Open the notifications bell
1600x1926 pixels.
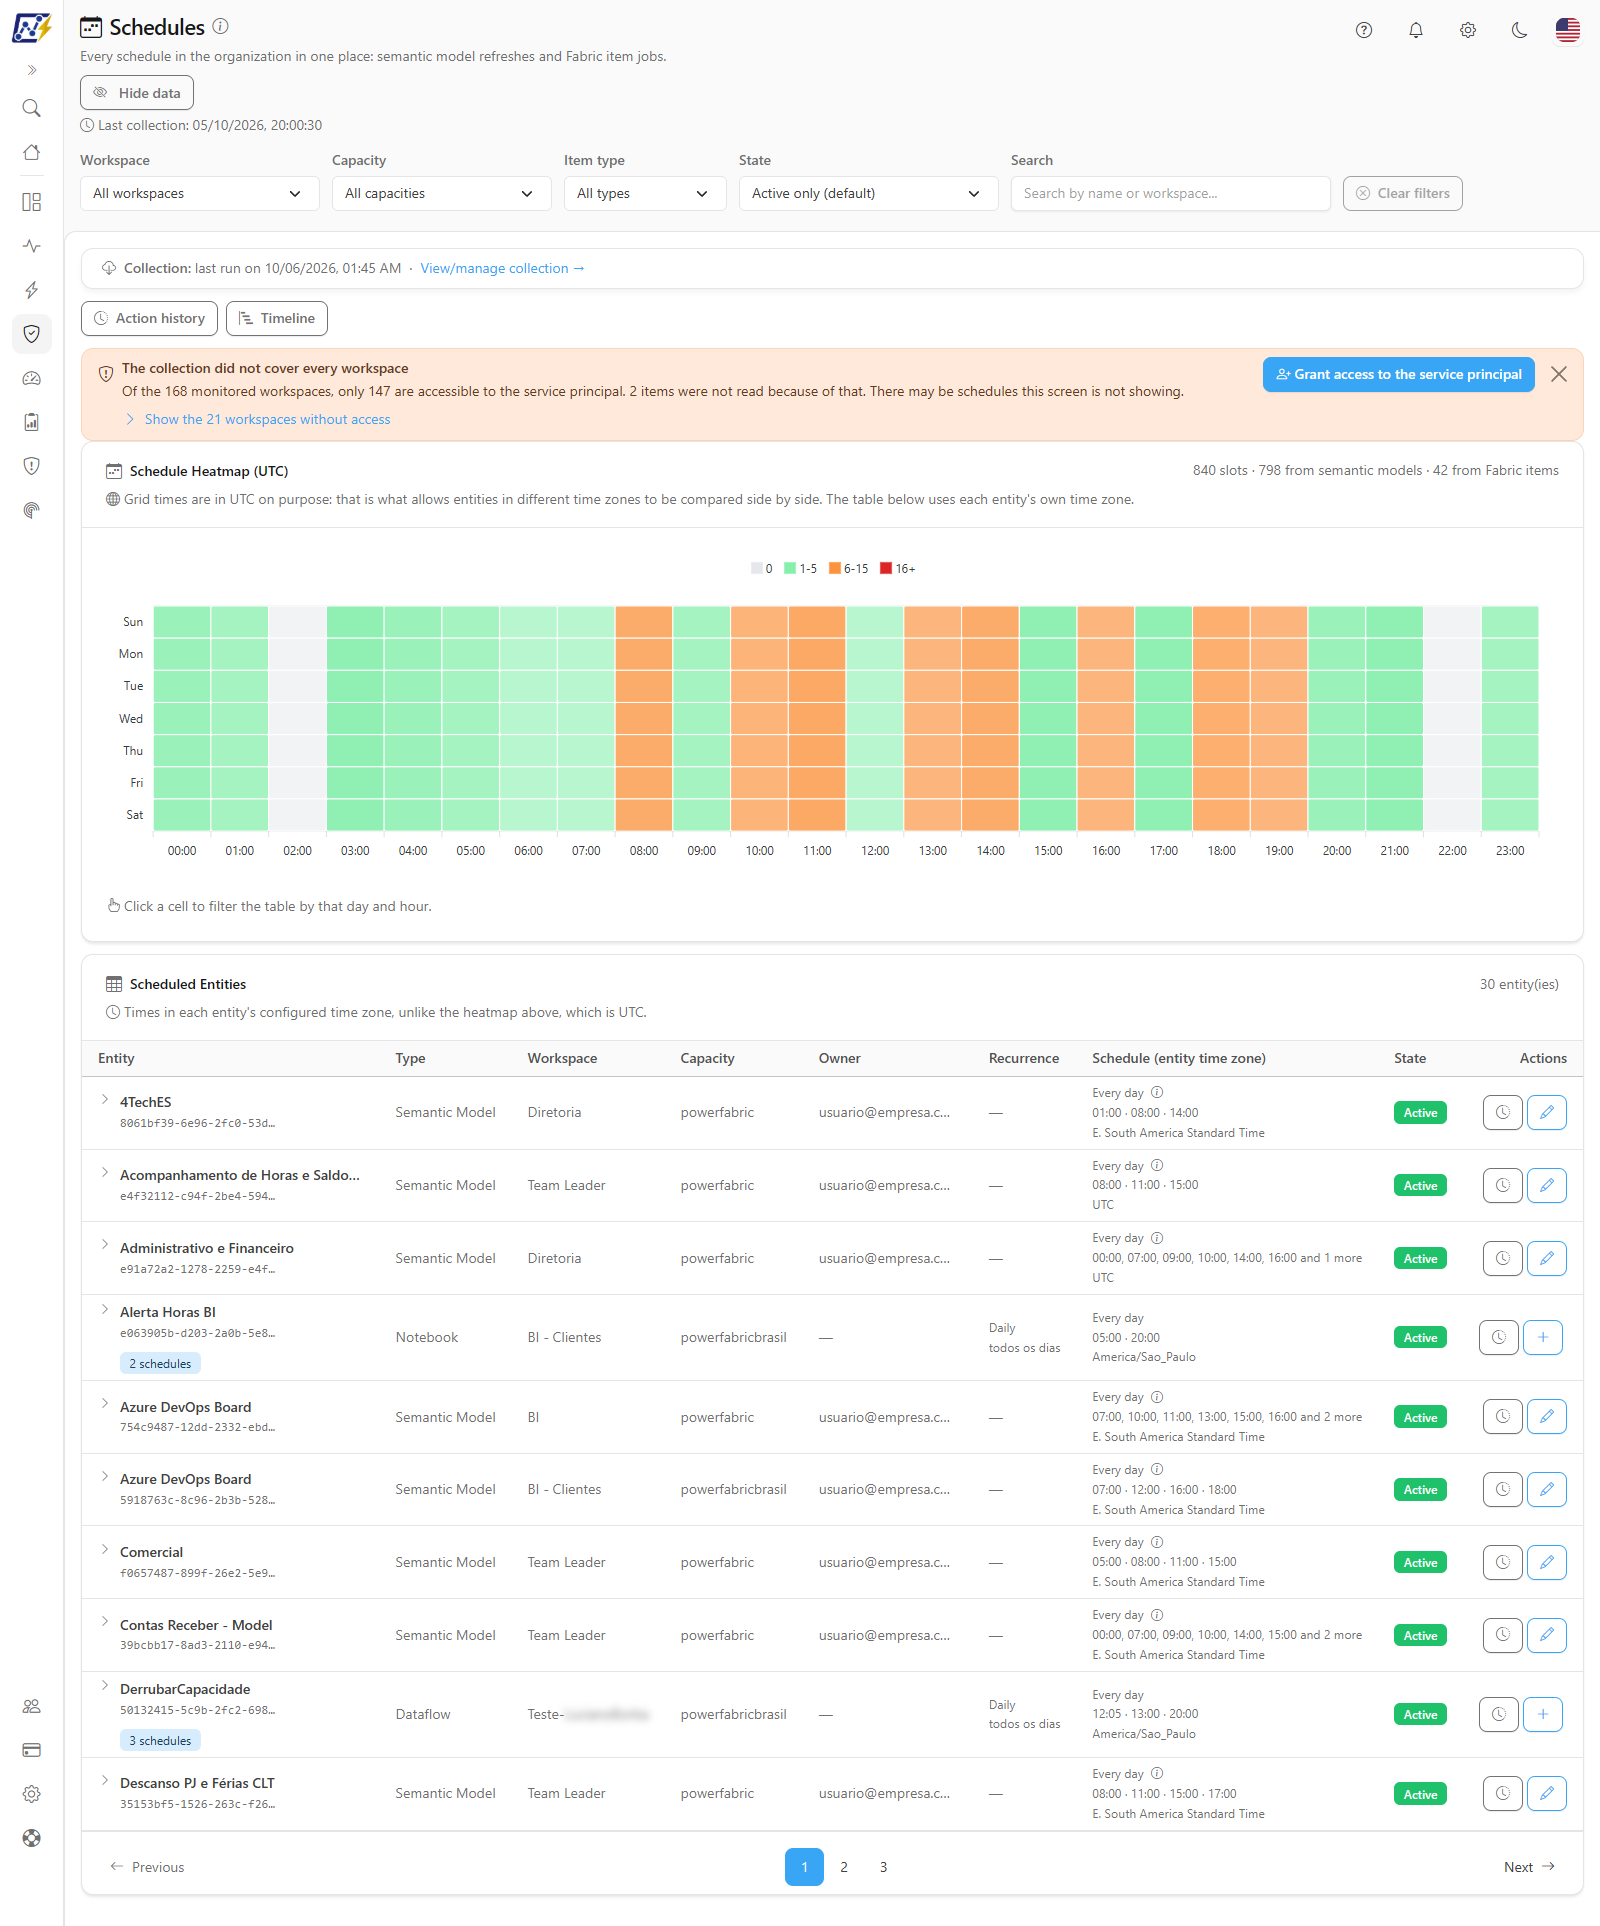pos(1416,30)
